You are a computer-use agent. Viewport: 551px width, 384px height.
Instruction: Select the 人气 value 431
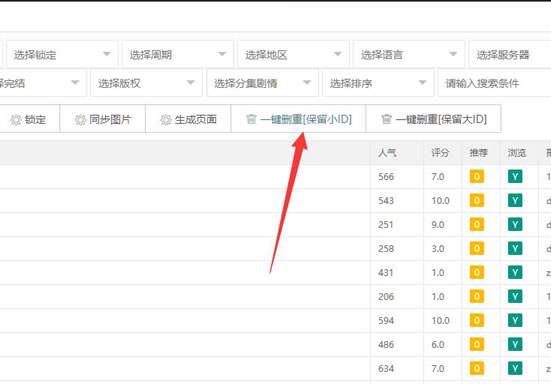(x=386, y=273)
